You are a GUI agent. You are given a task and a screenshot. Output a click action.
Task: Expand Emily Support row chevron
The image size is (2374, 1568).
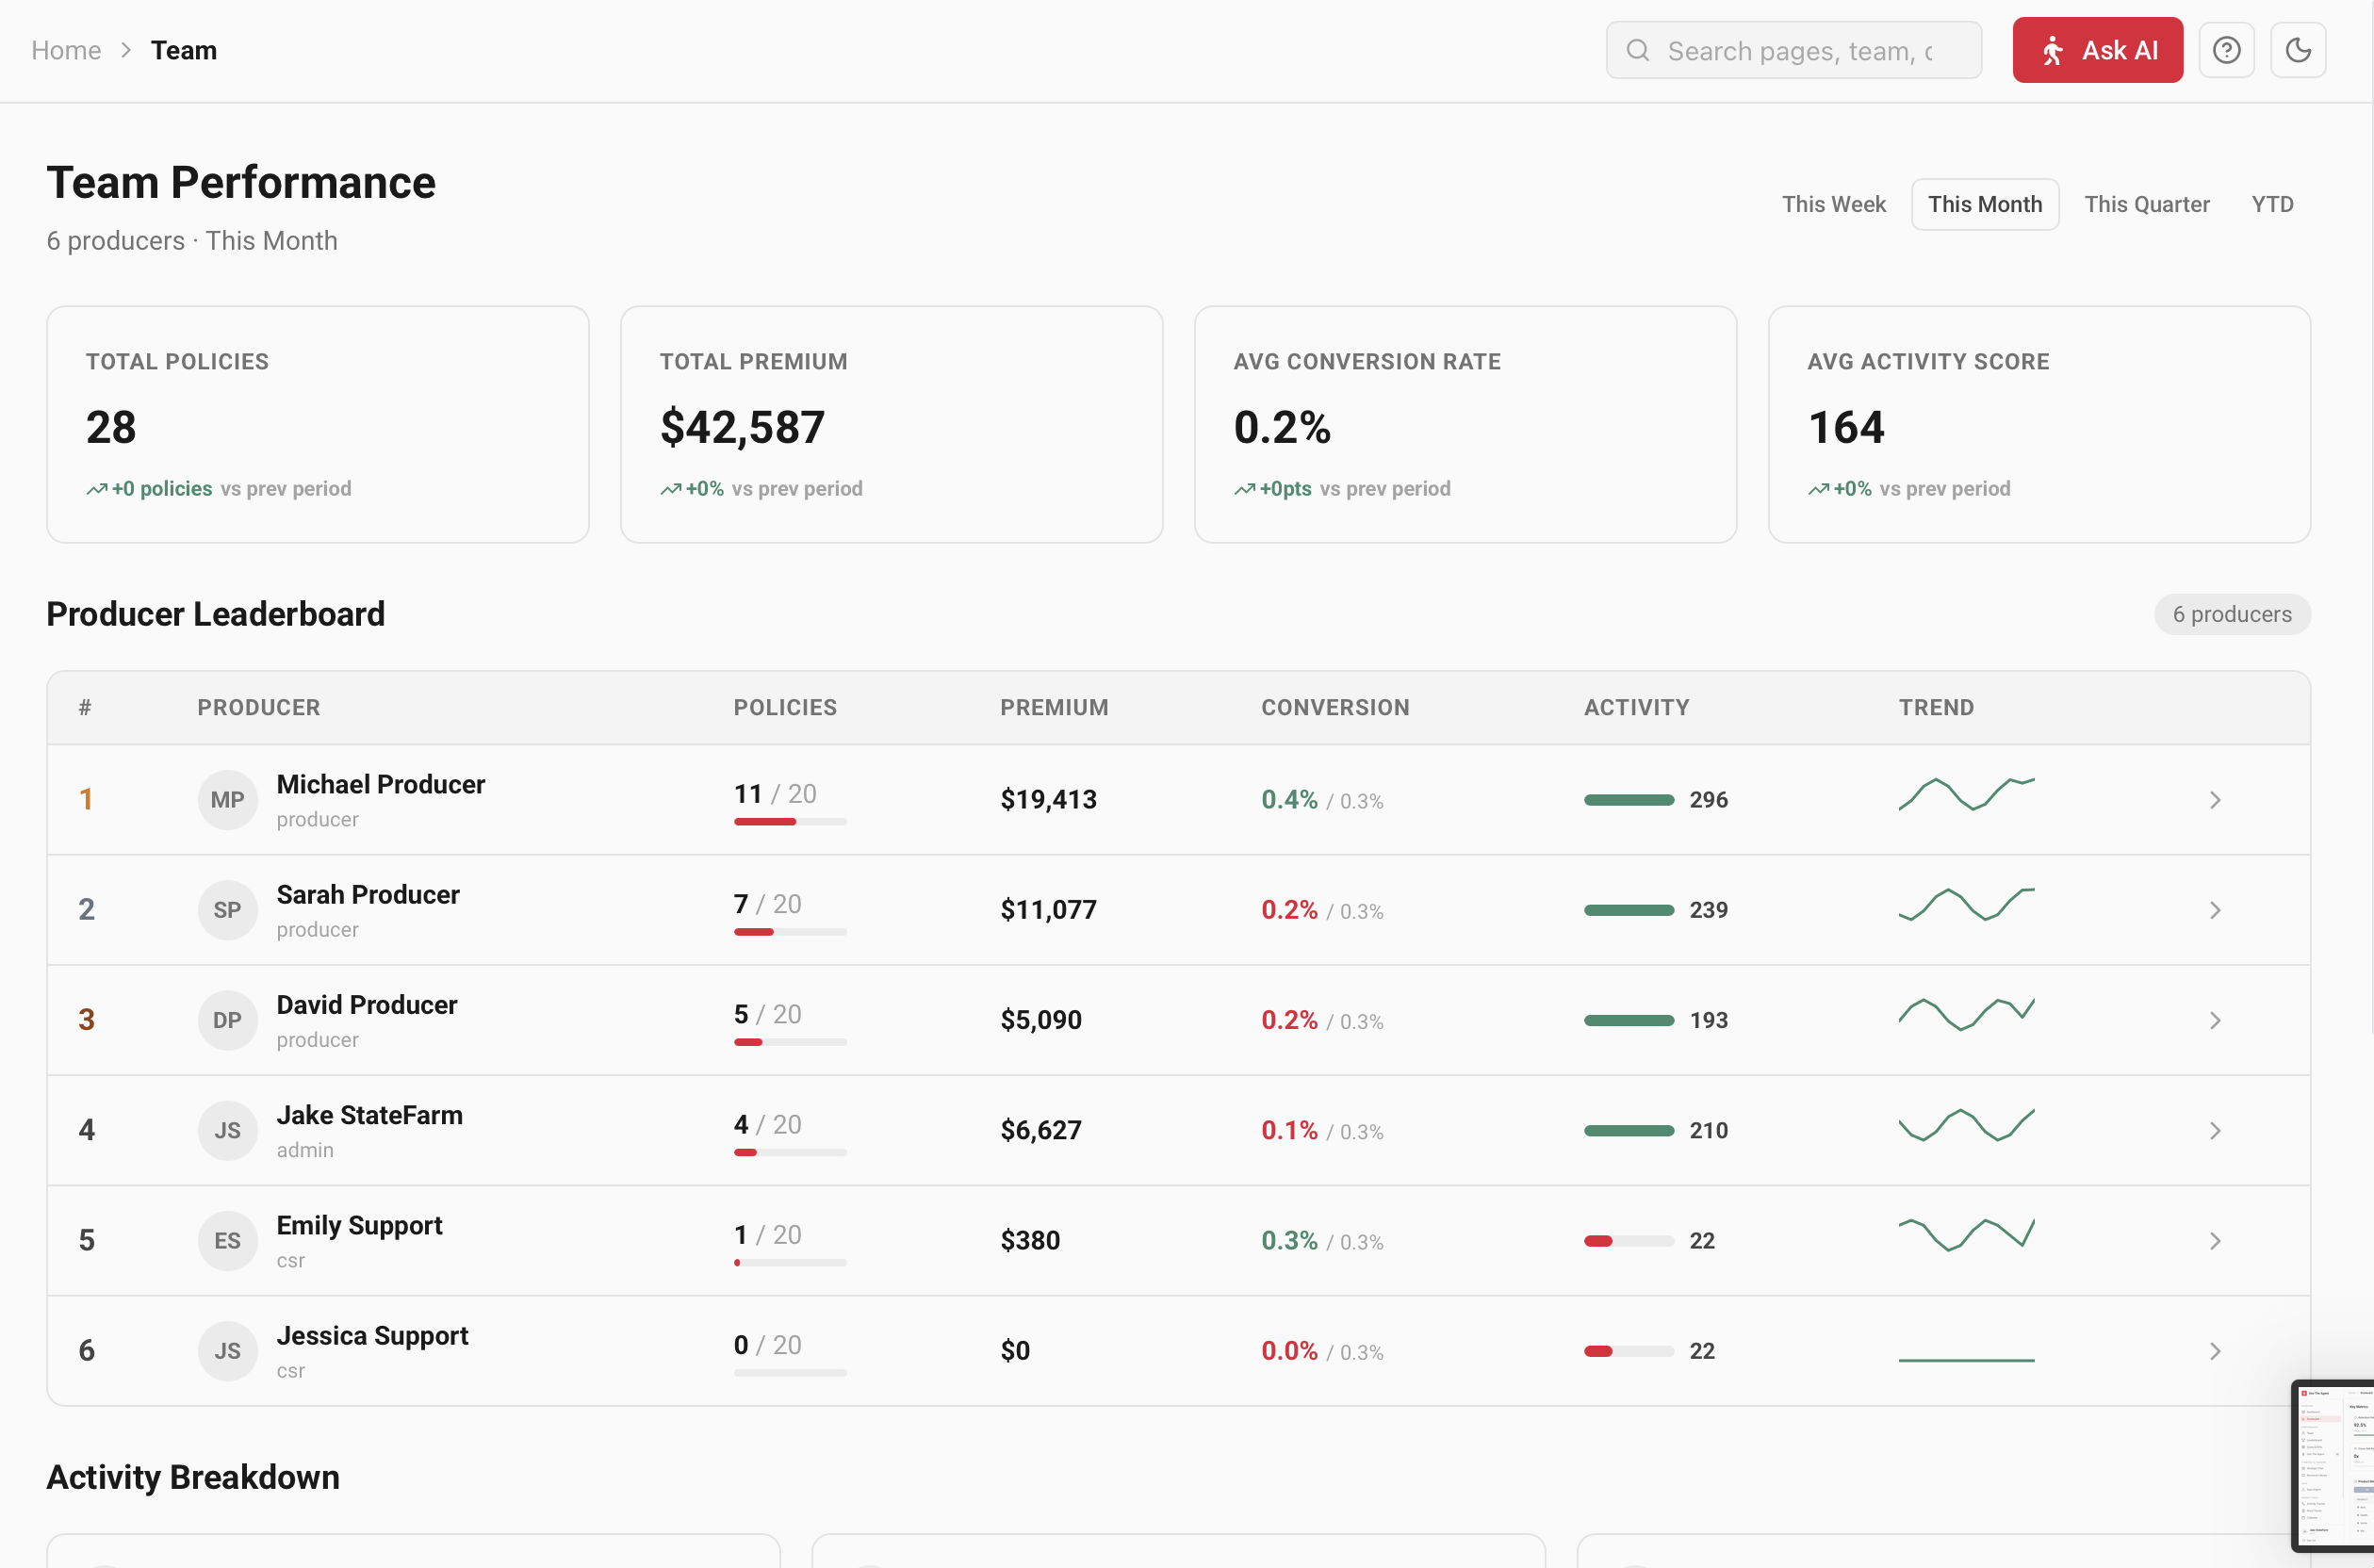click(x=2215, y=1241)
